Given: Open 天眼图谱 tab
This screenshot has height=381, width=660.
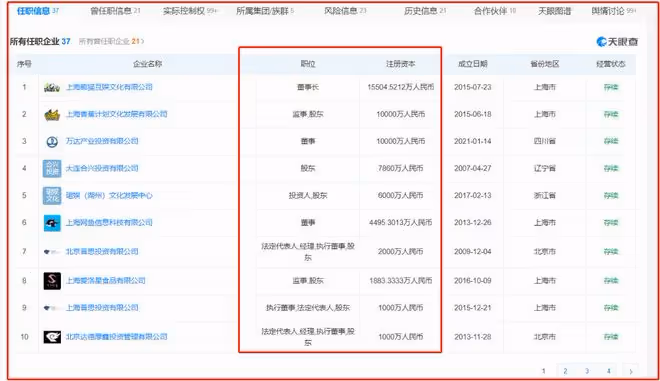Looking at the screenshot, I should (554, 11).
